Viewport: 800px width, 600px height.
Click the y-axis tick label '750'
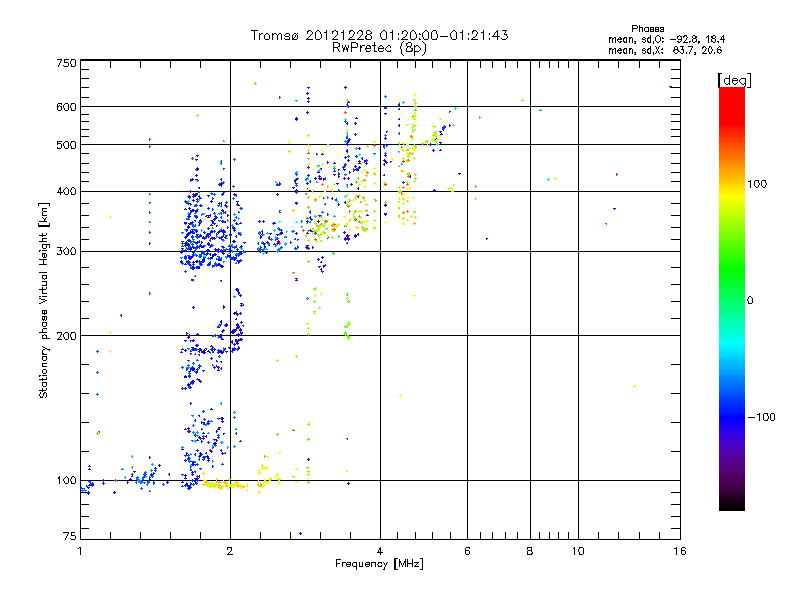tap(66, 63)
